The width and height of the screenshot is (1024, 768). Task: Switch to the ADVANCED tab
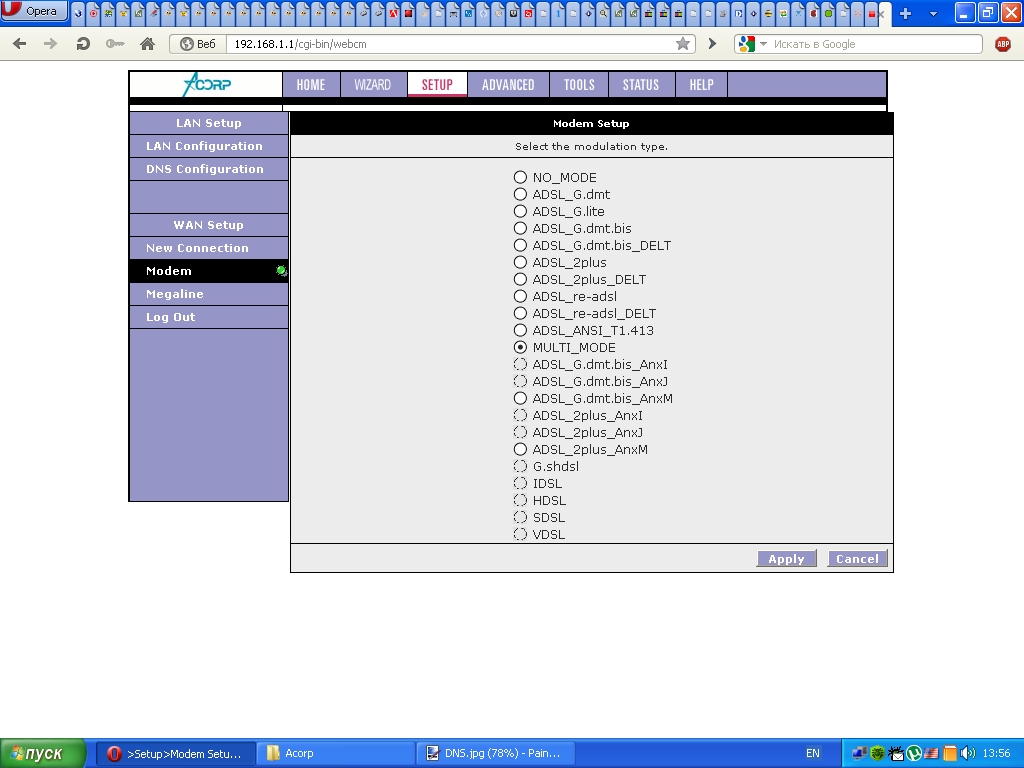[x=508, y=85]
